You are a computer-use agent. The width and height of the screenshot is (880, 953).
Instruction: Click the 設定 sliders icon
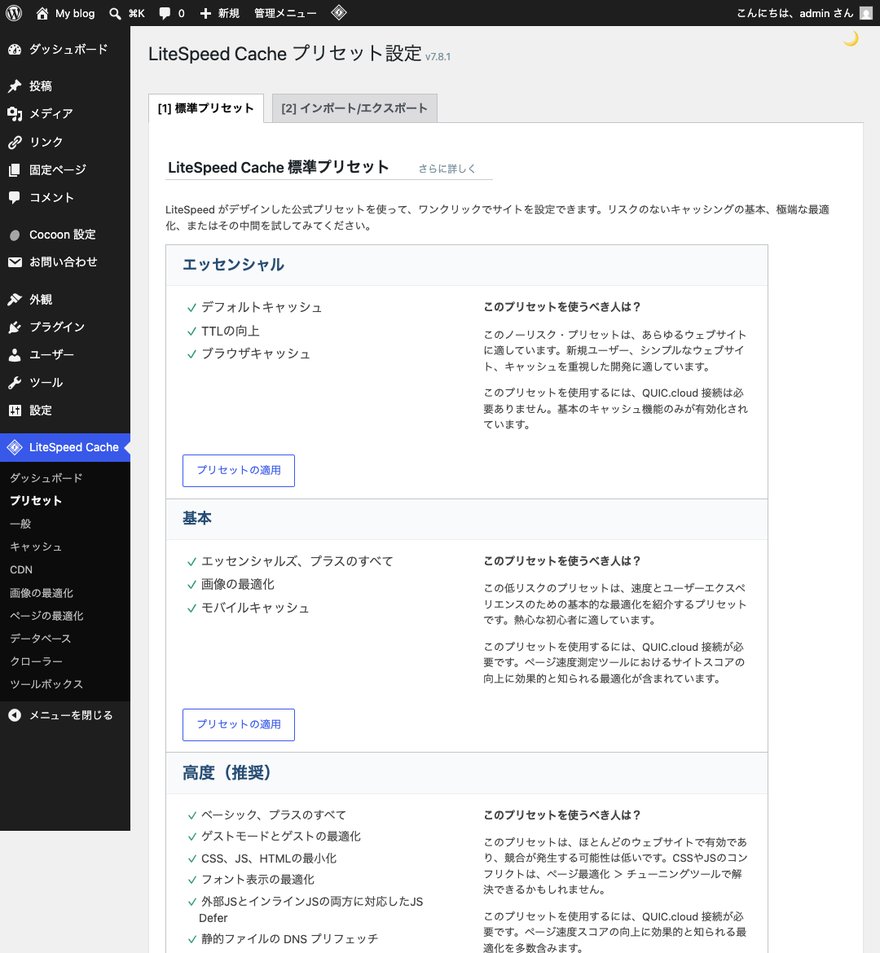tap(15, 410)
